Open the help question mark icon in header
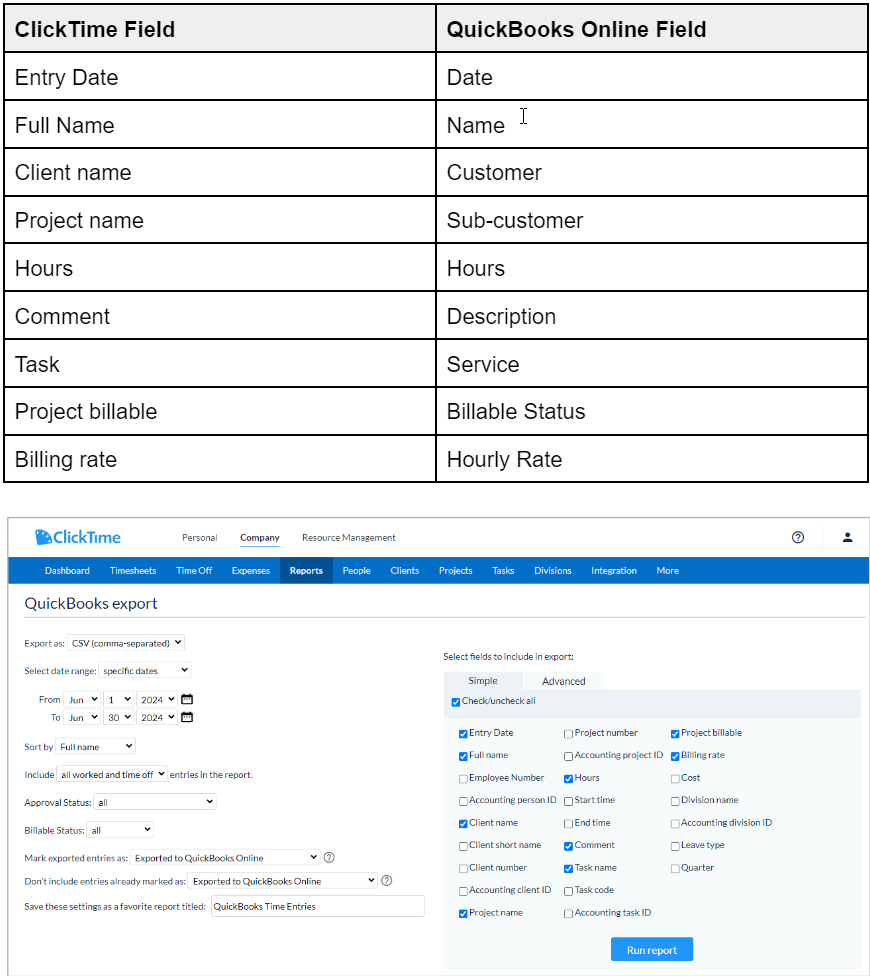This screenshot has height=976, width=870. coord(797,537)
